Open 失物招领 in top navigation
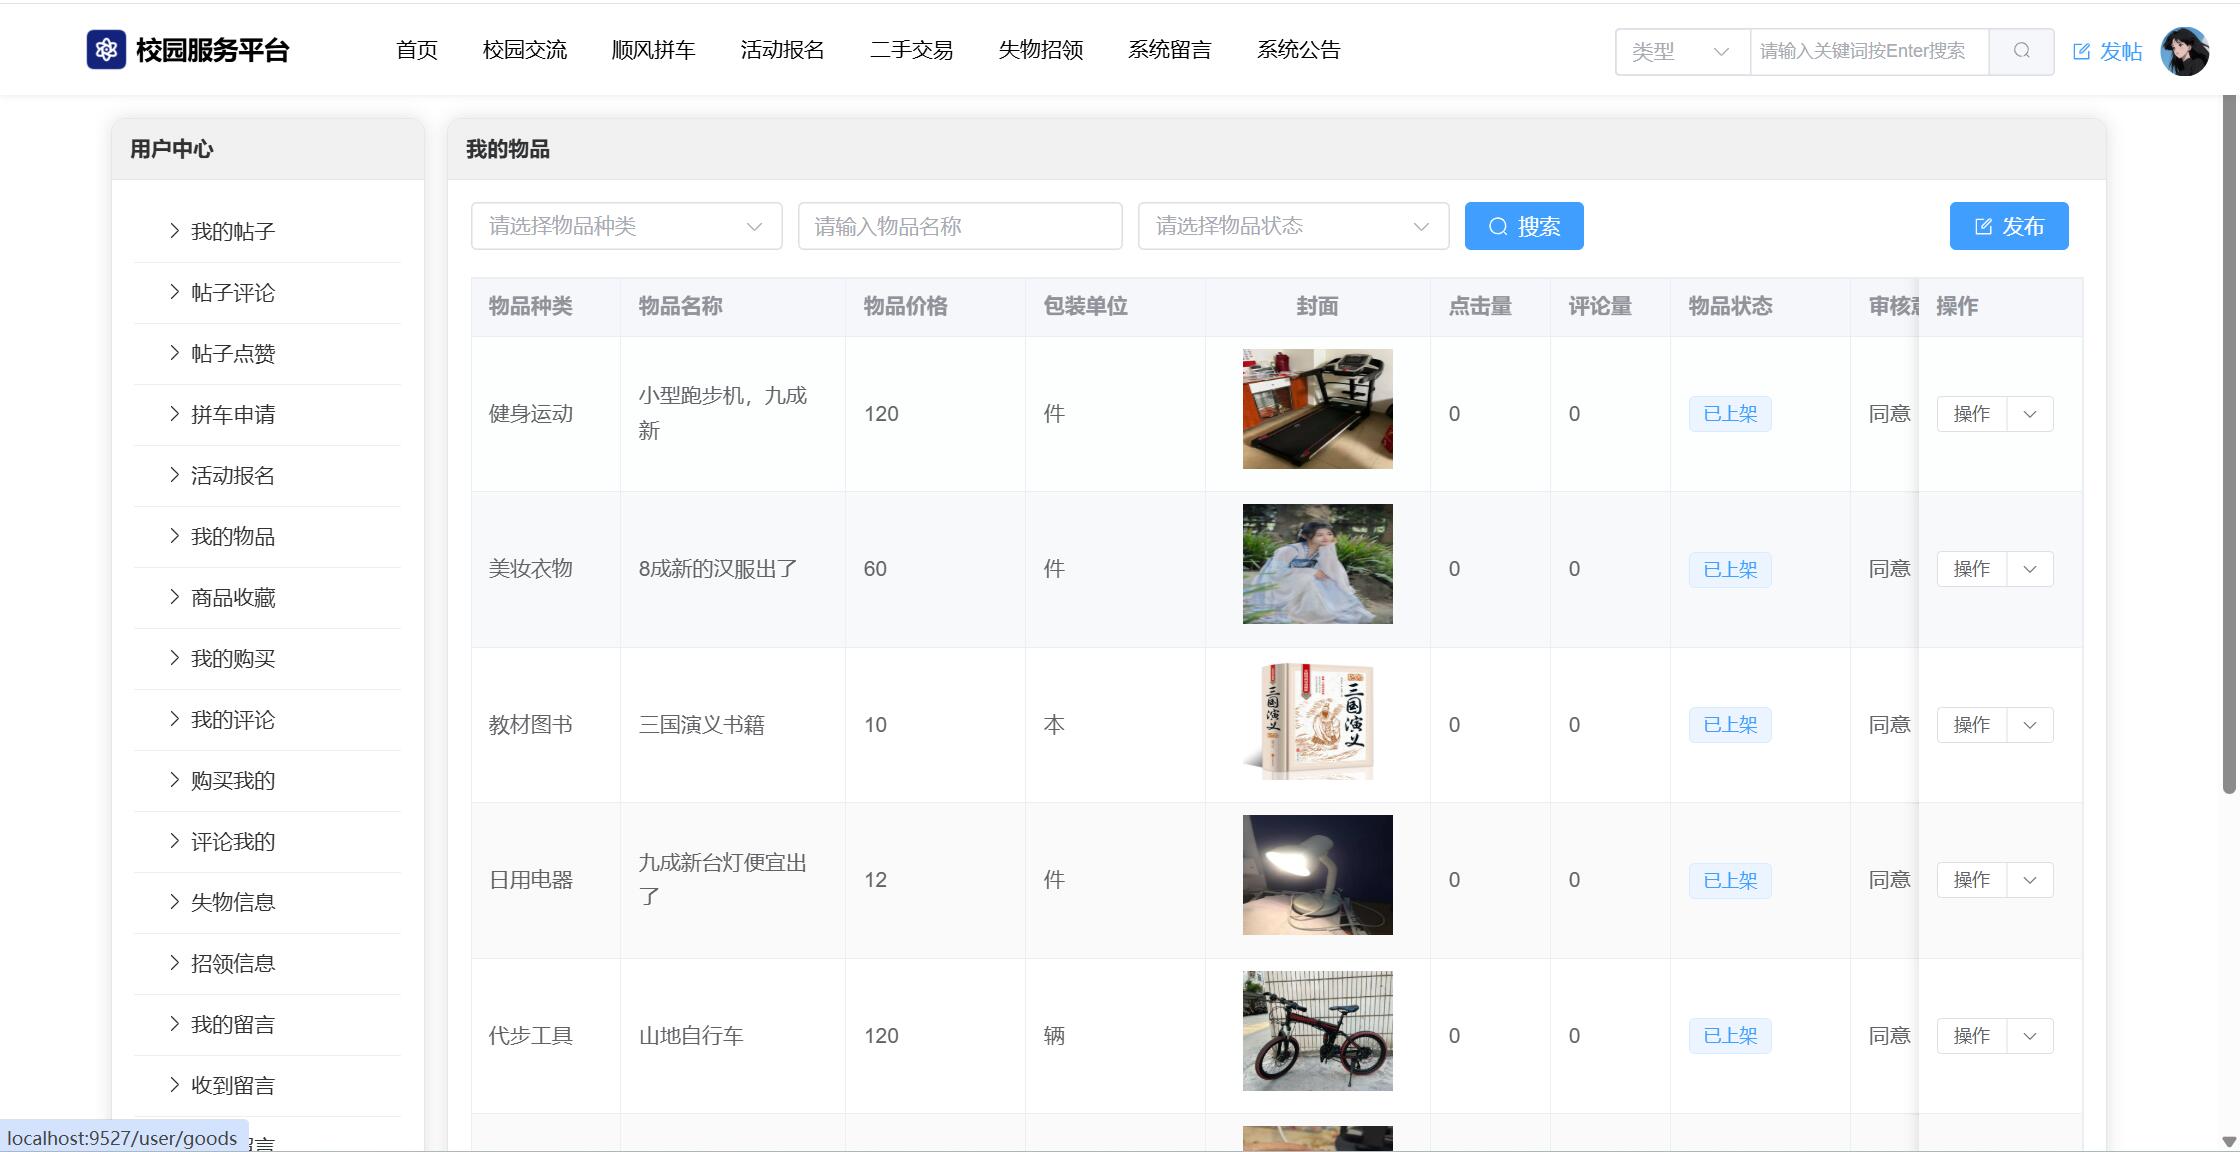The height and width of the screenshot is (1152, 2240). (x=1040, y=50)
